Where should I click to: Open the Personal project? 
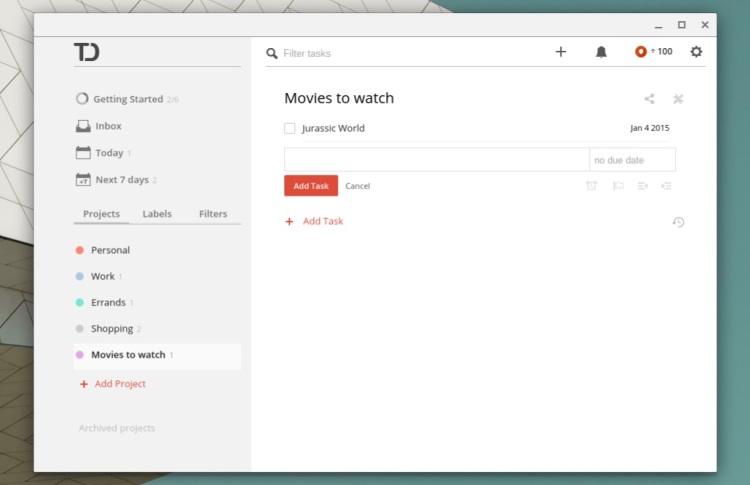click(110, 250)
